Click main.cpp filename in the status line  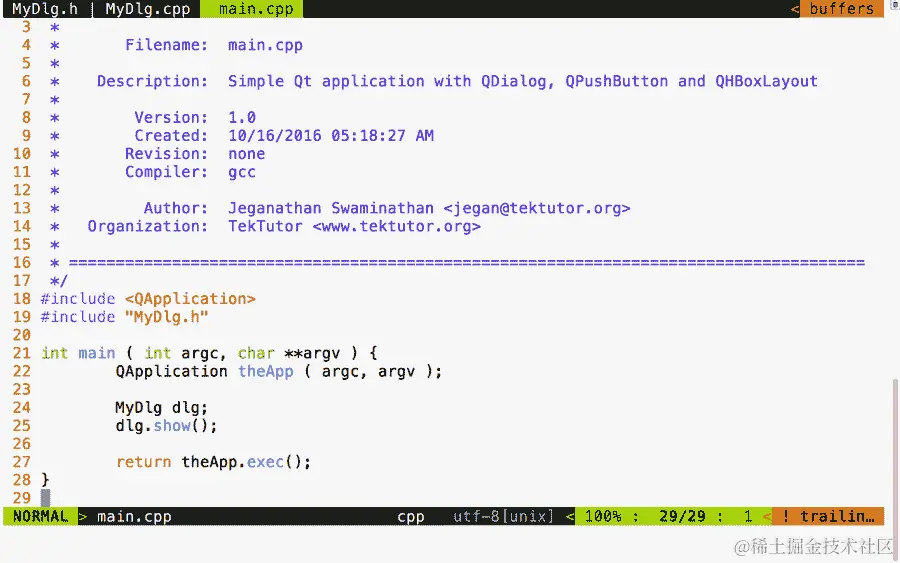tap(134, 517)
